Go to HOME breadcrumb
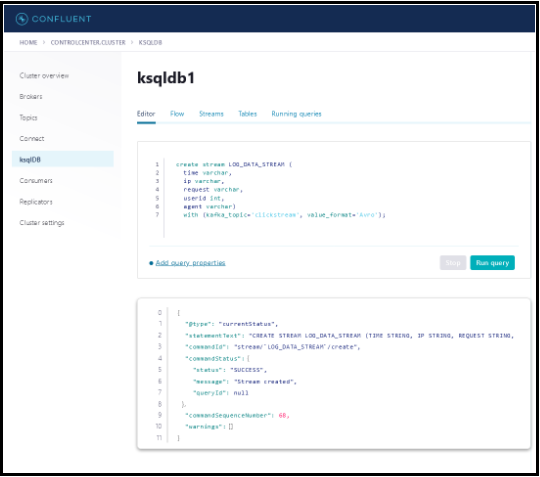The height and width of the screenshot is (477, 540). [28, 42]
